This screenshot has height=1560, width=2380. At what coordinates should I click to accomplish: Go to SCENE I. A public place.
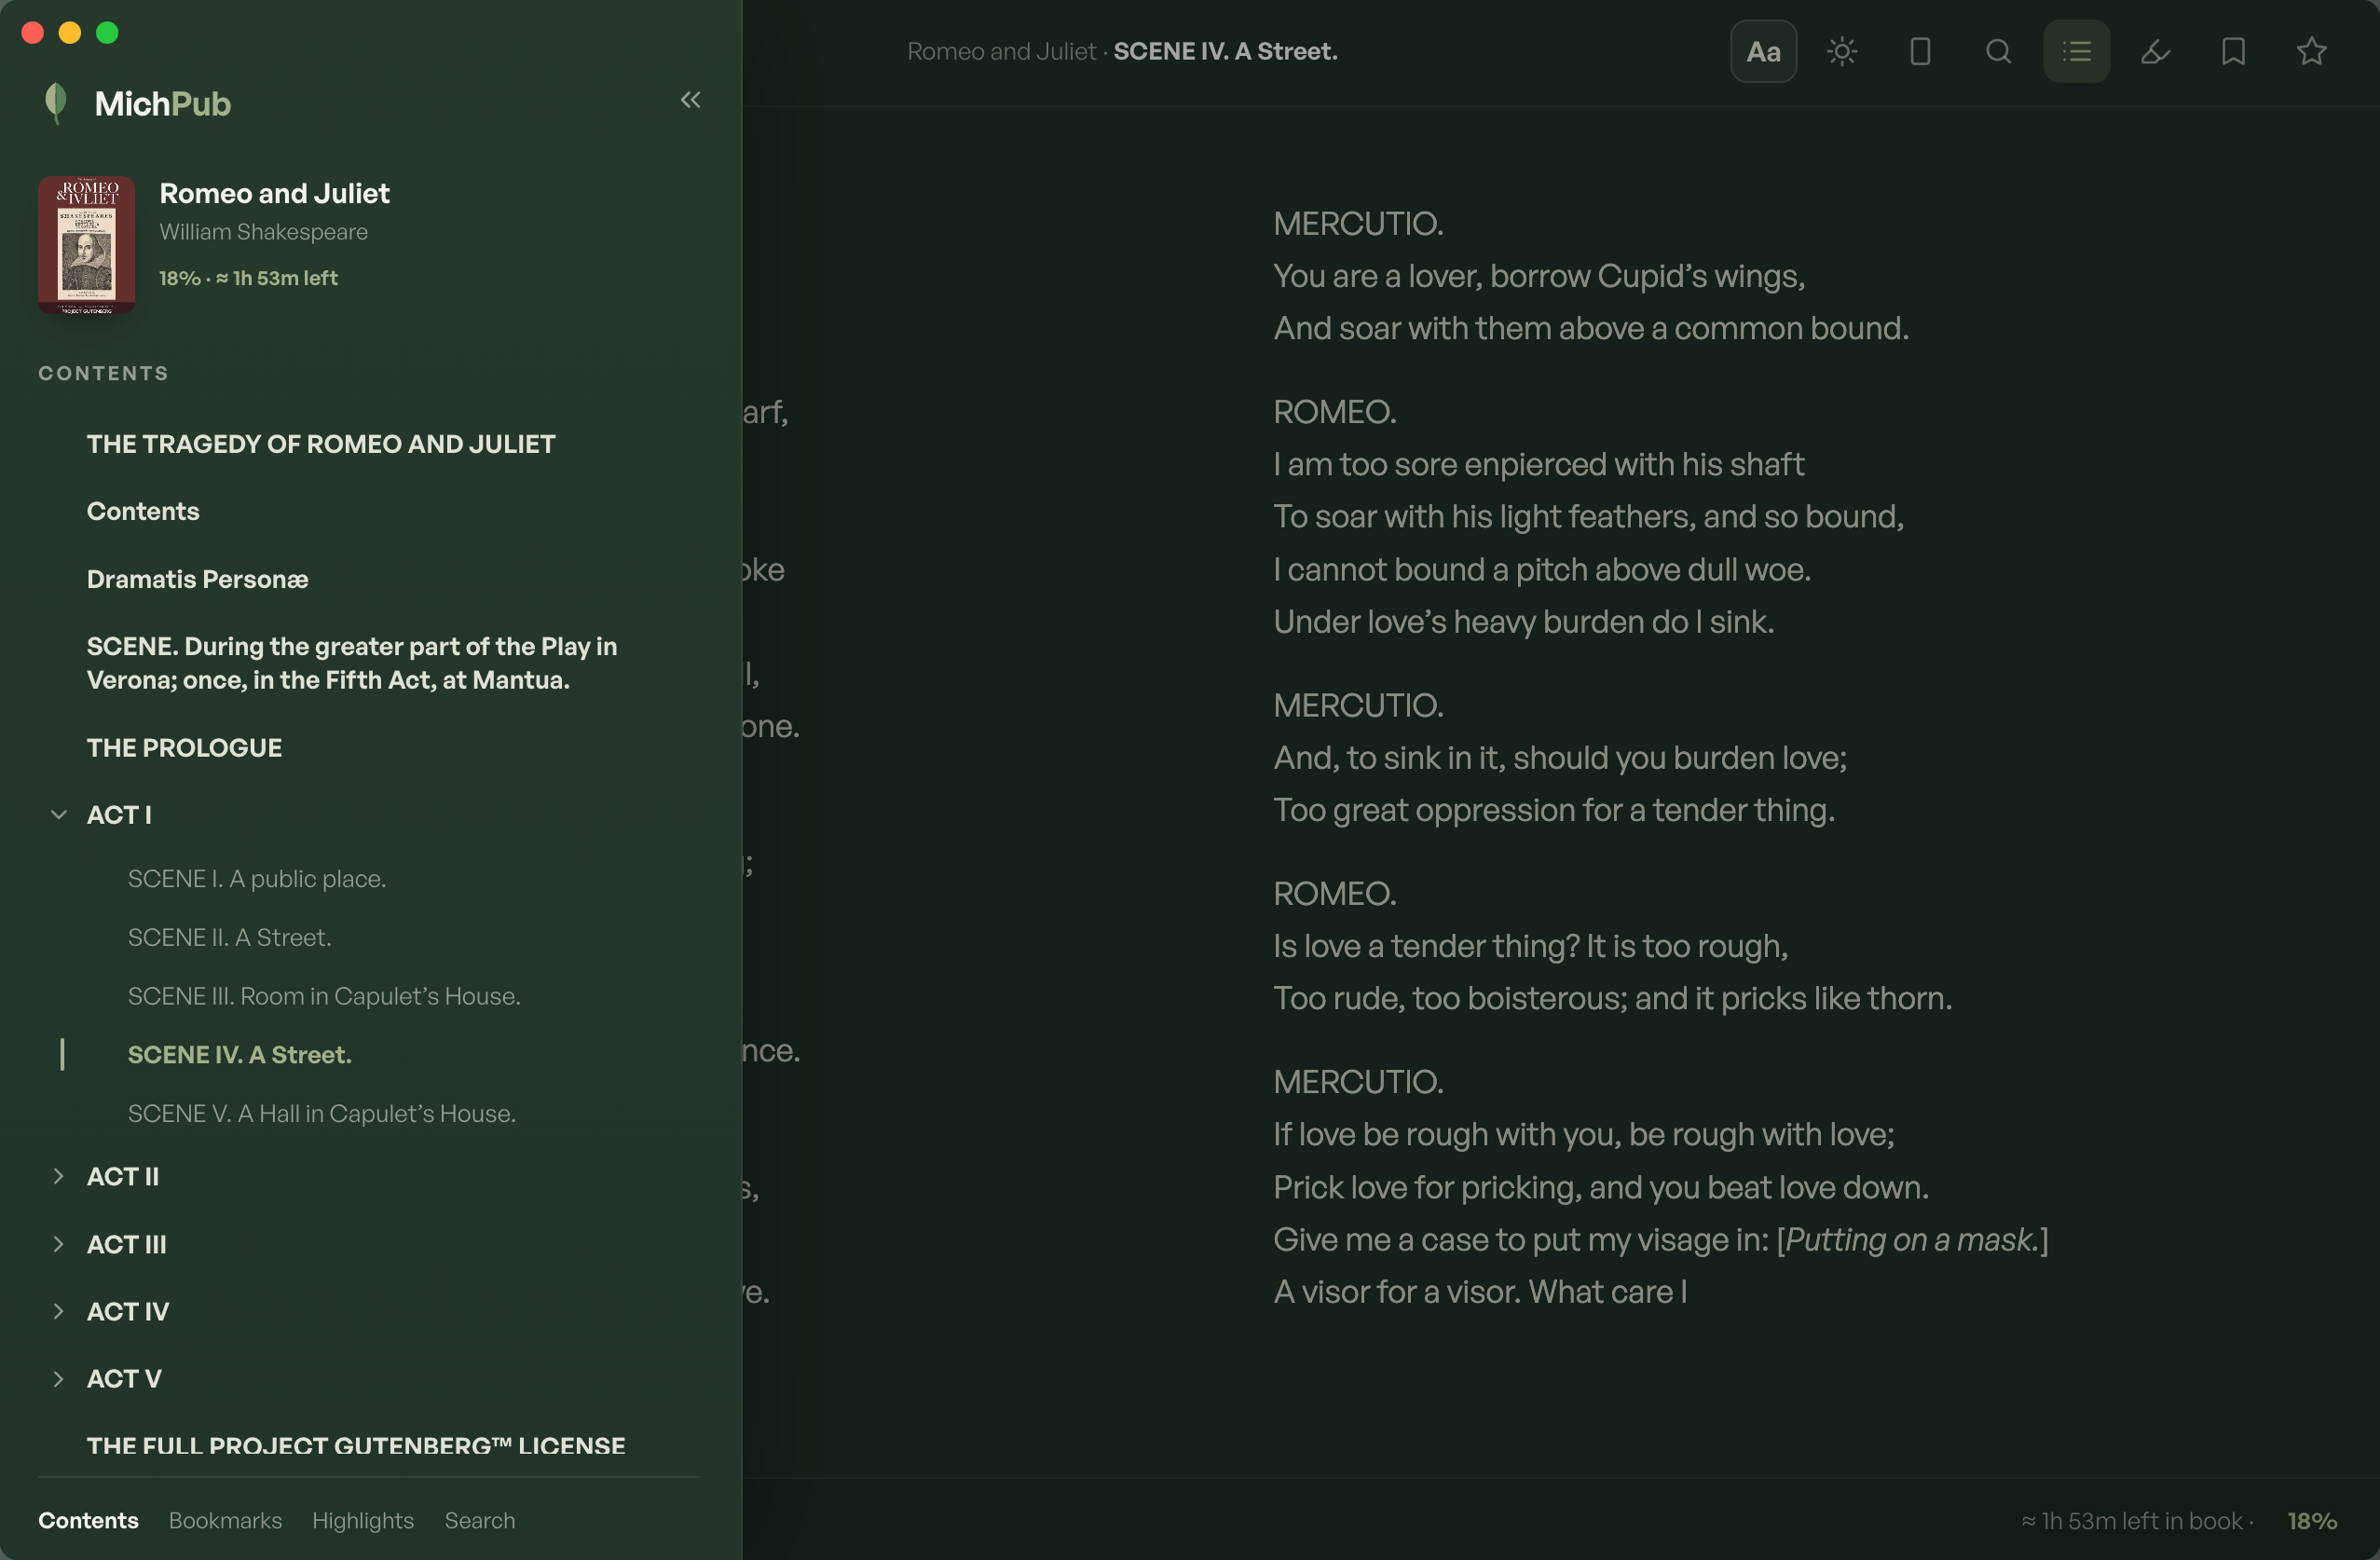[x=257, y=879]
